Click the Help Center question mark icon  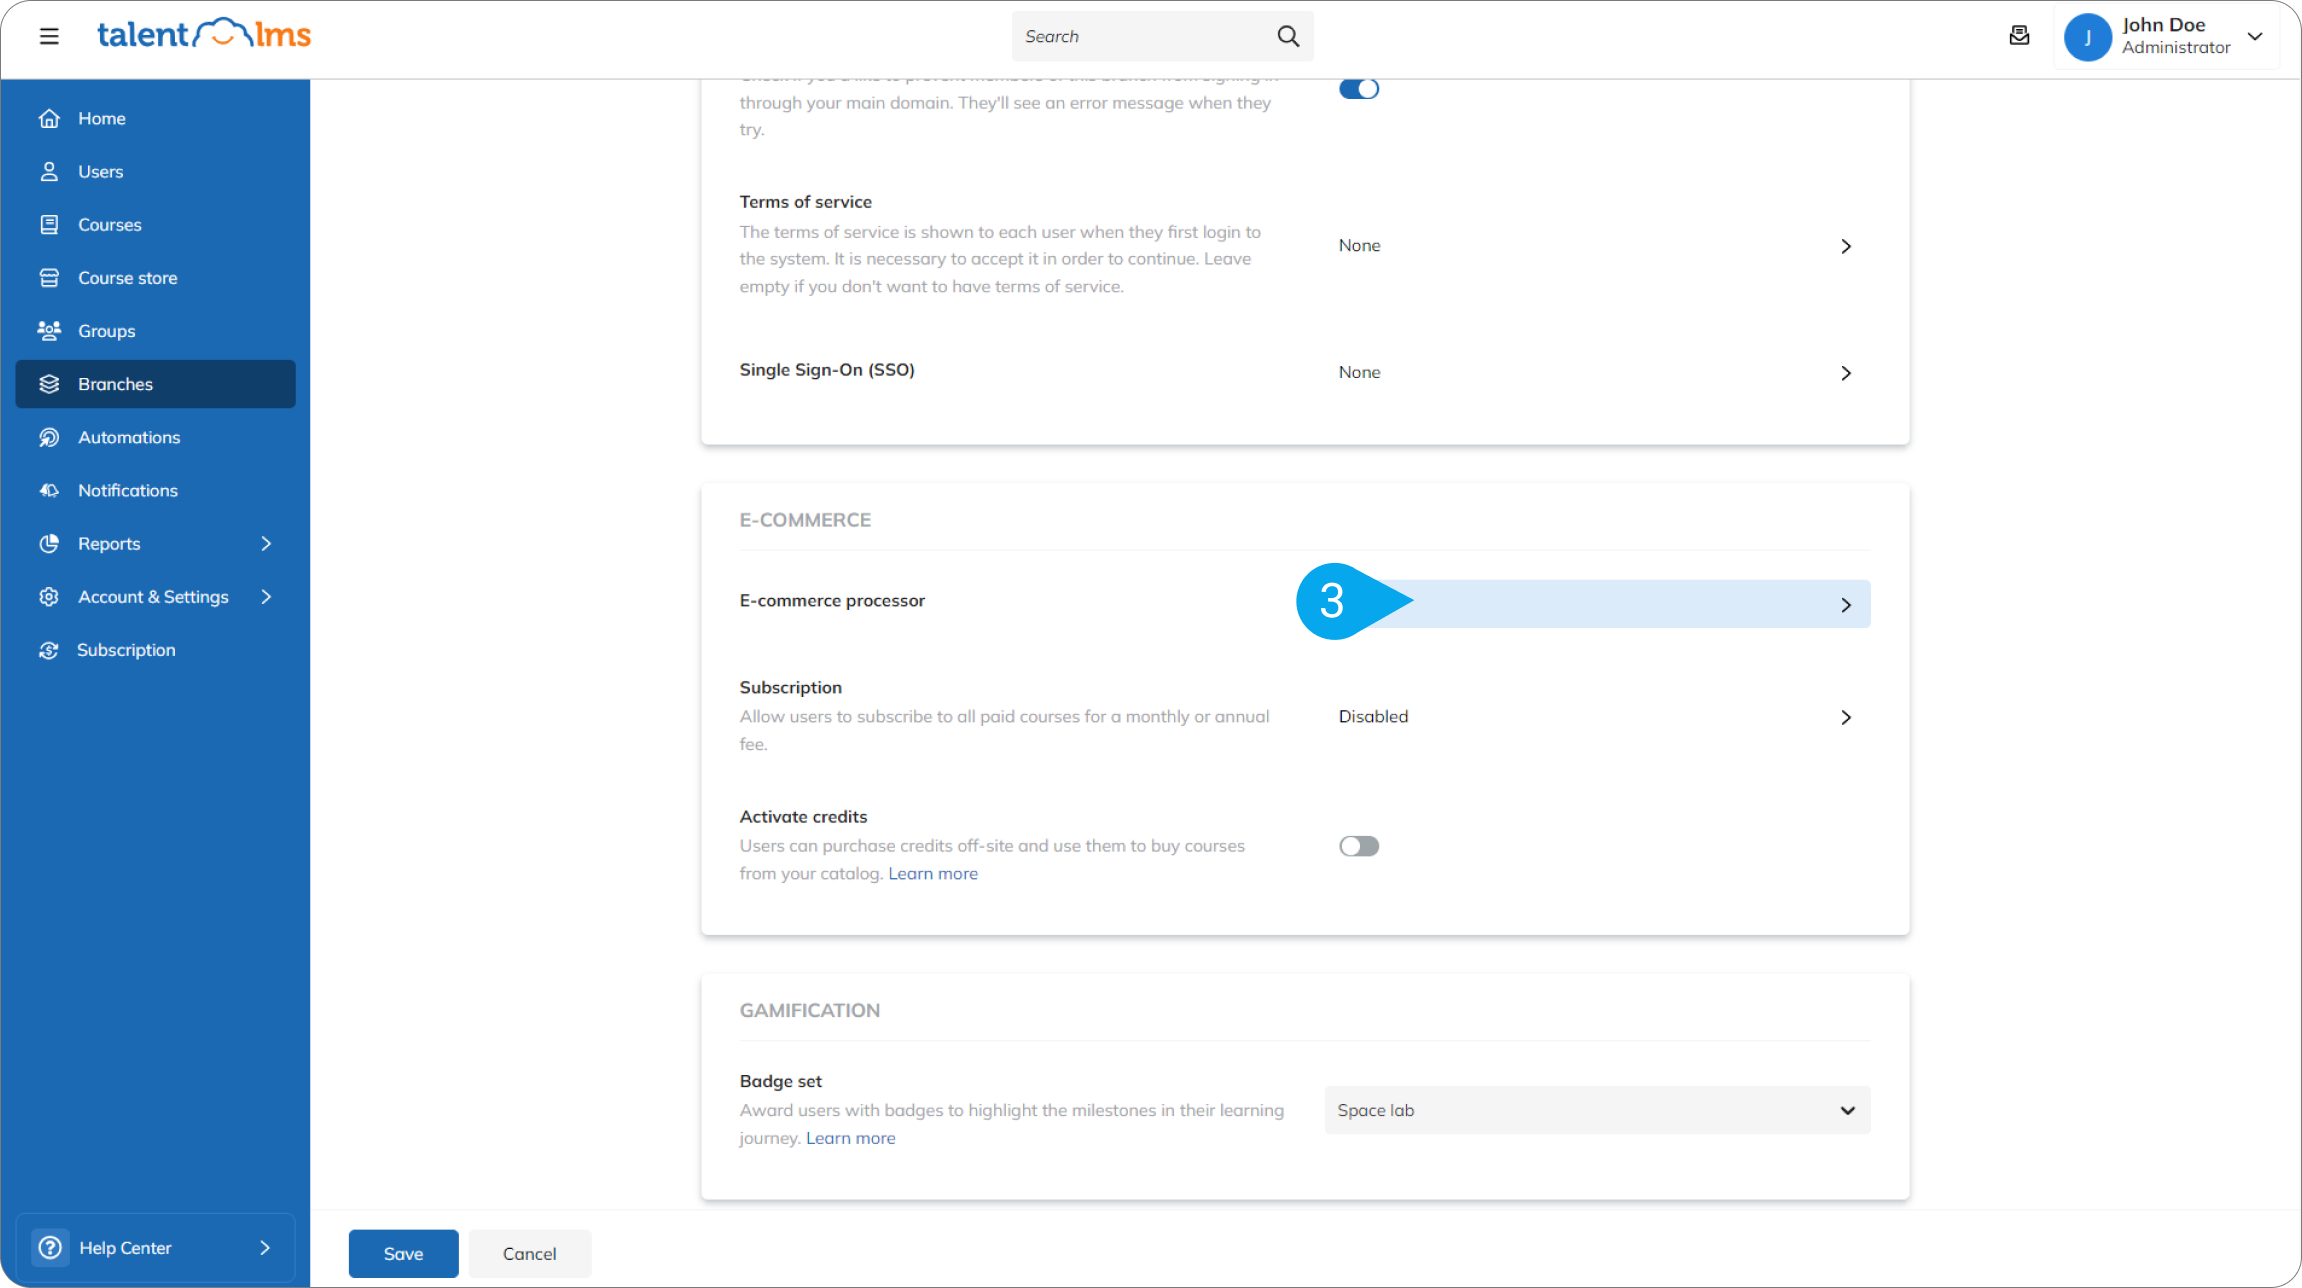coord(50,1247)
